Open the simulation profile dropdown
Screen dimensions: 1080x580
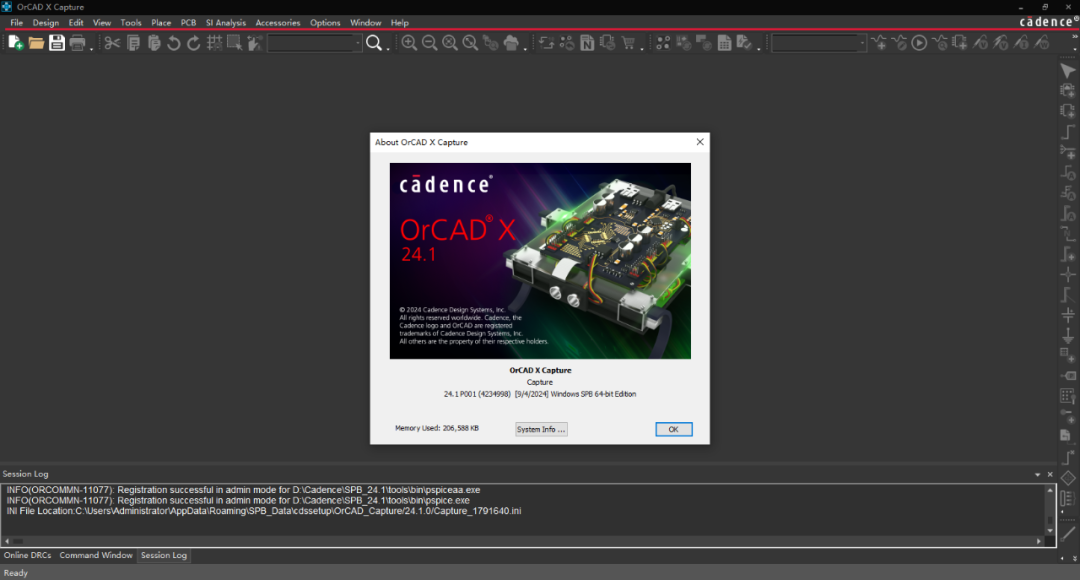click(862, 43)
